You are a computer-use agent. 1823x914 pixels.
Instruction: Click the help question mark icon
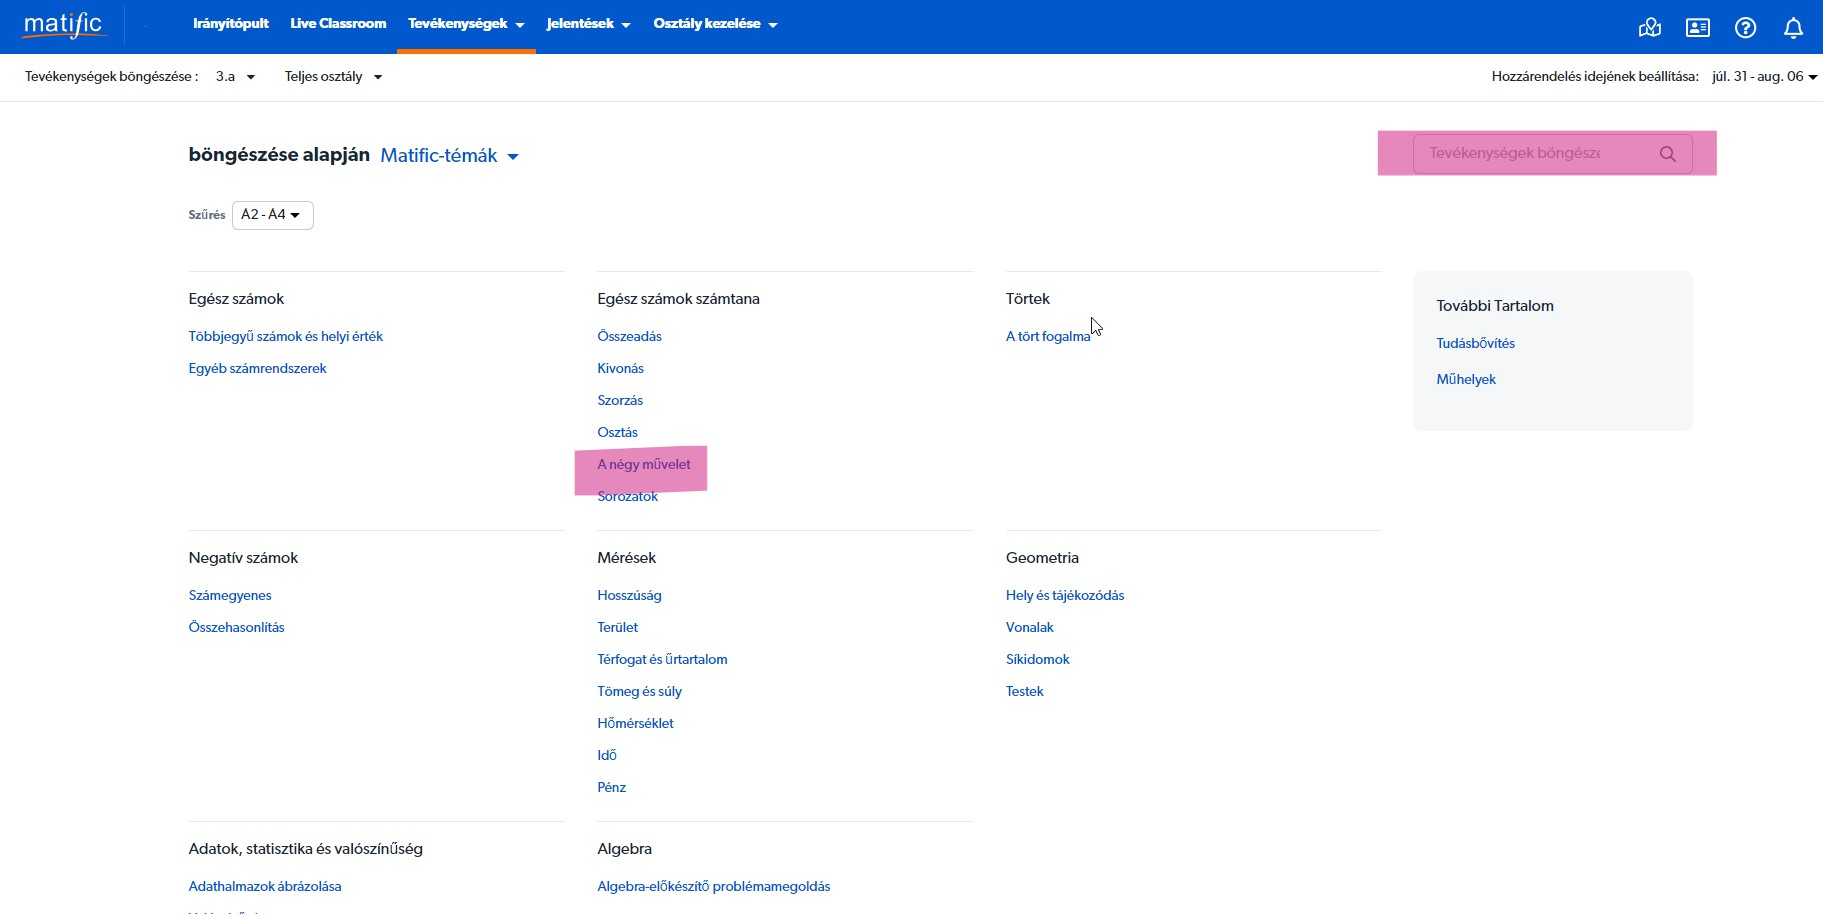point(1745,28)
